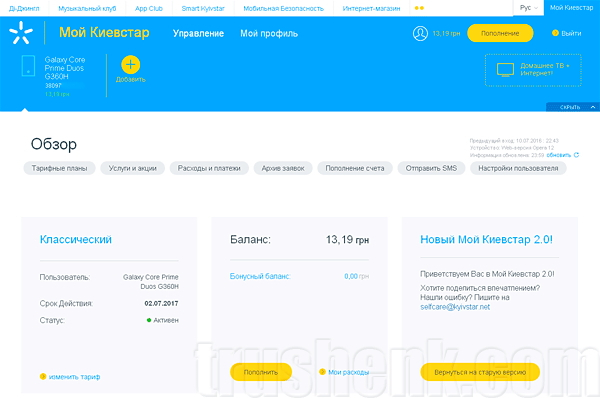Viewport: 600px width, 398px height.
Task: Click the 0,00 грн bonus amount
Action: click(356, 276)
